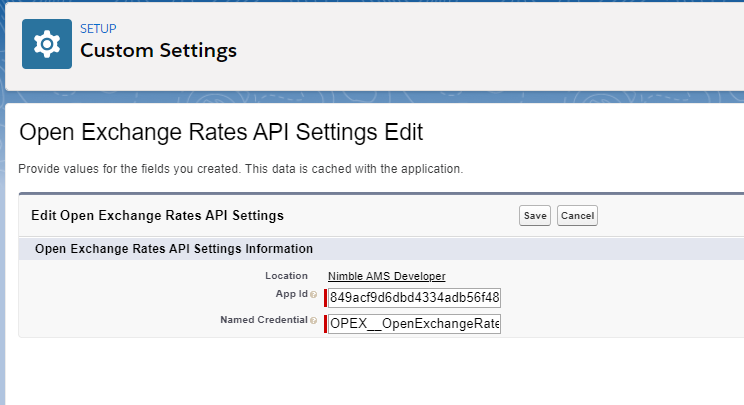Click the 'Provide values for the fields' description

point(241,169)
